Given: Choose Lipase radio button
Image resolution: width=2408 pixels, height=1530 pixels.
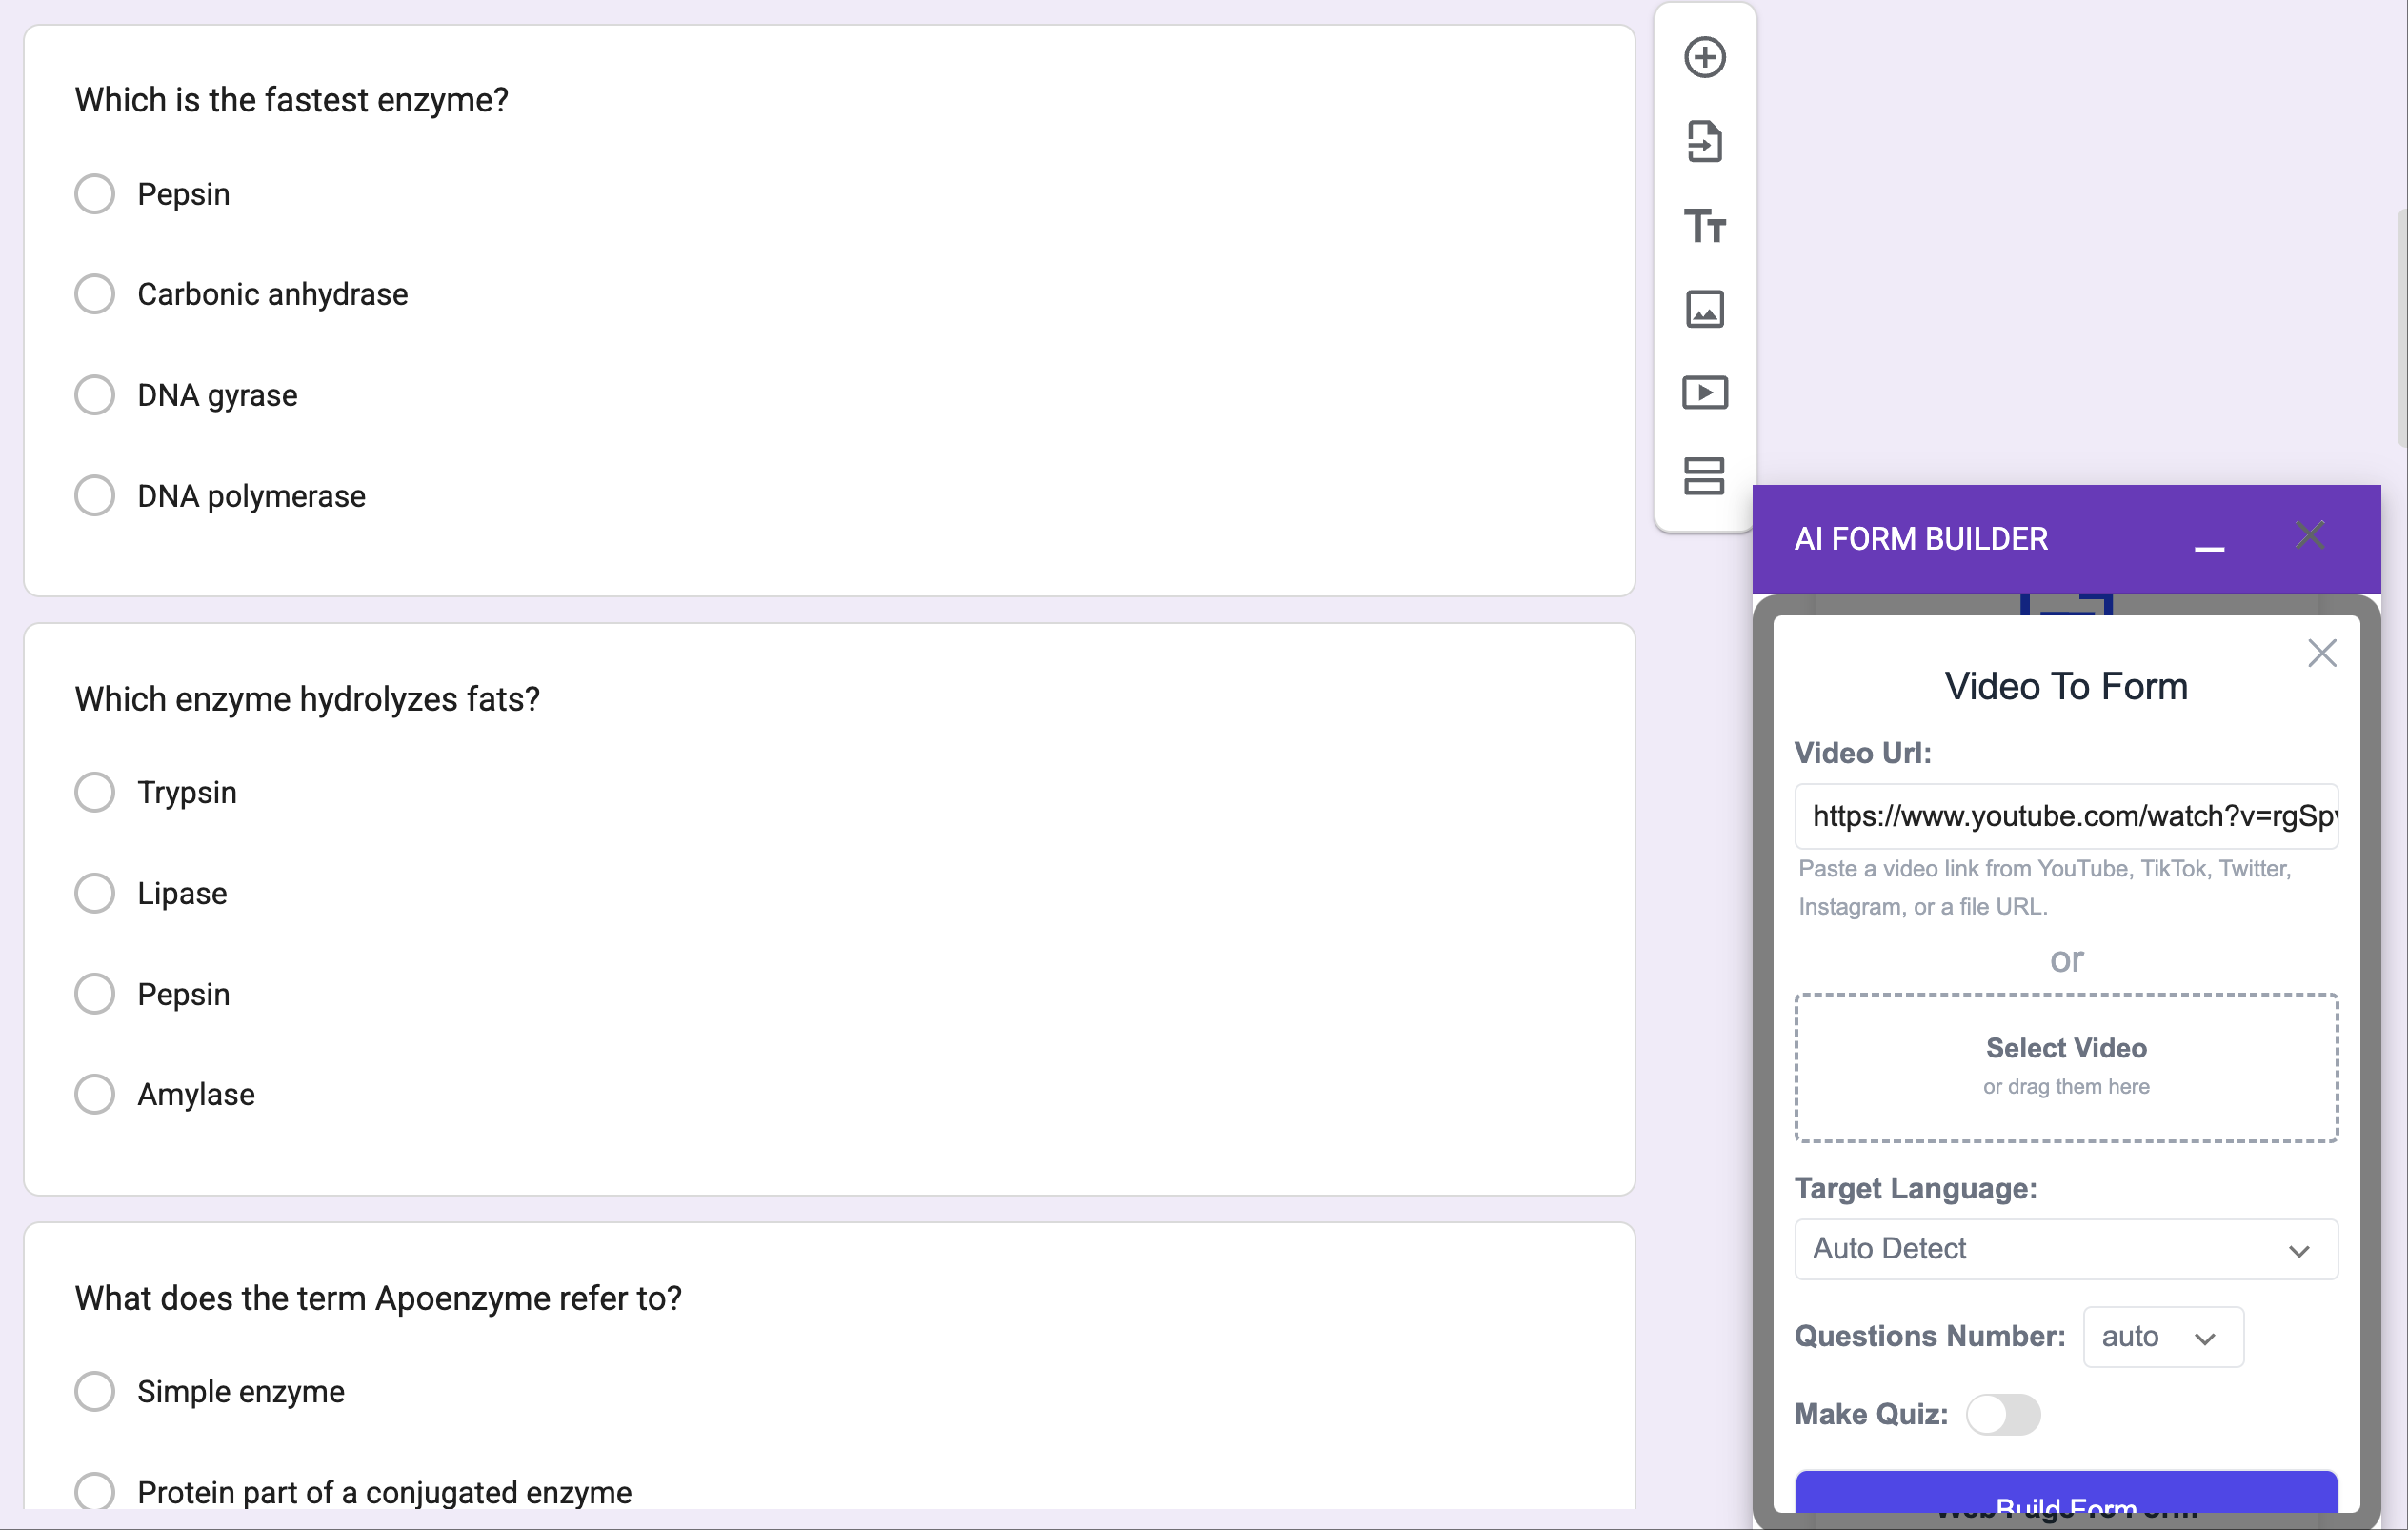Looking at the screenshot, I should (x=95, y=893).
